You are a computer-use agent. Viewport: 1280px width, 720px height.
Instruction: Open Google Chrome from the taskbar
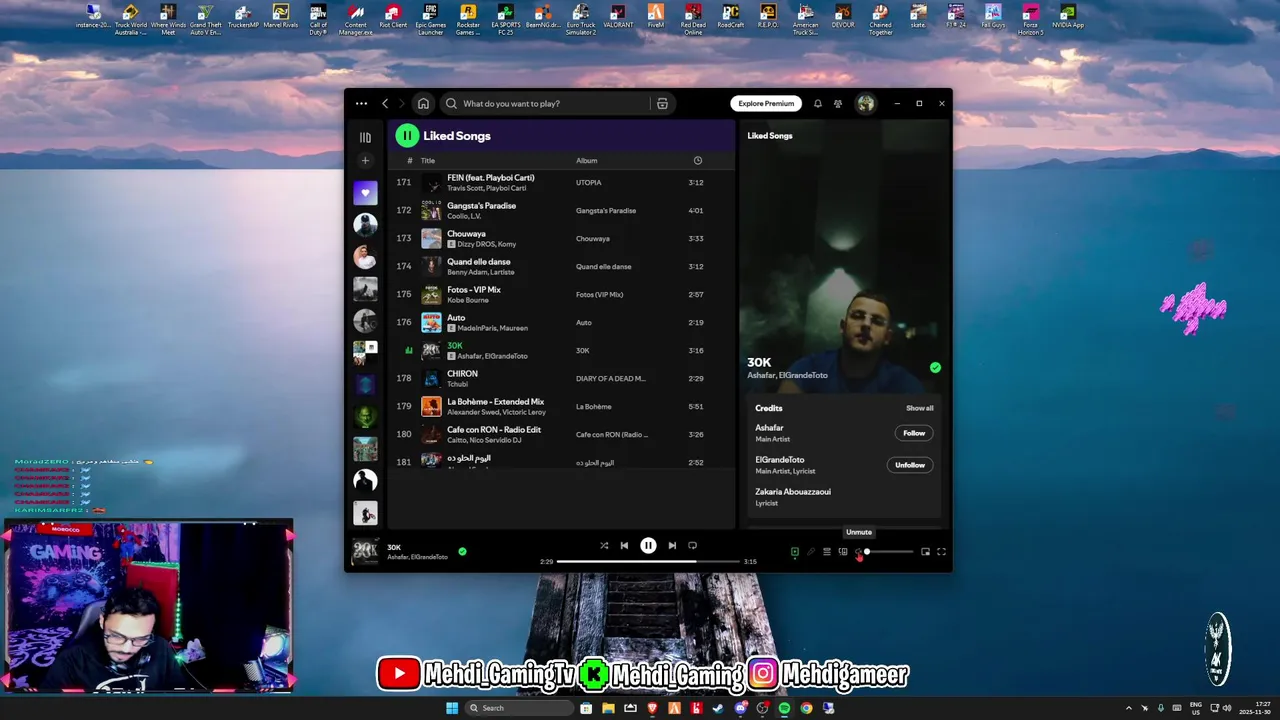(806, 708)
